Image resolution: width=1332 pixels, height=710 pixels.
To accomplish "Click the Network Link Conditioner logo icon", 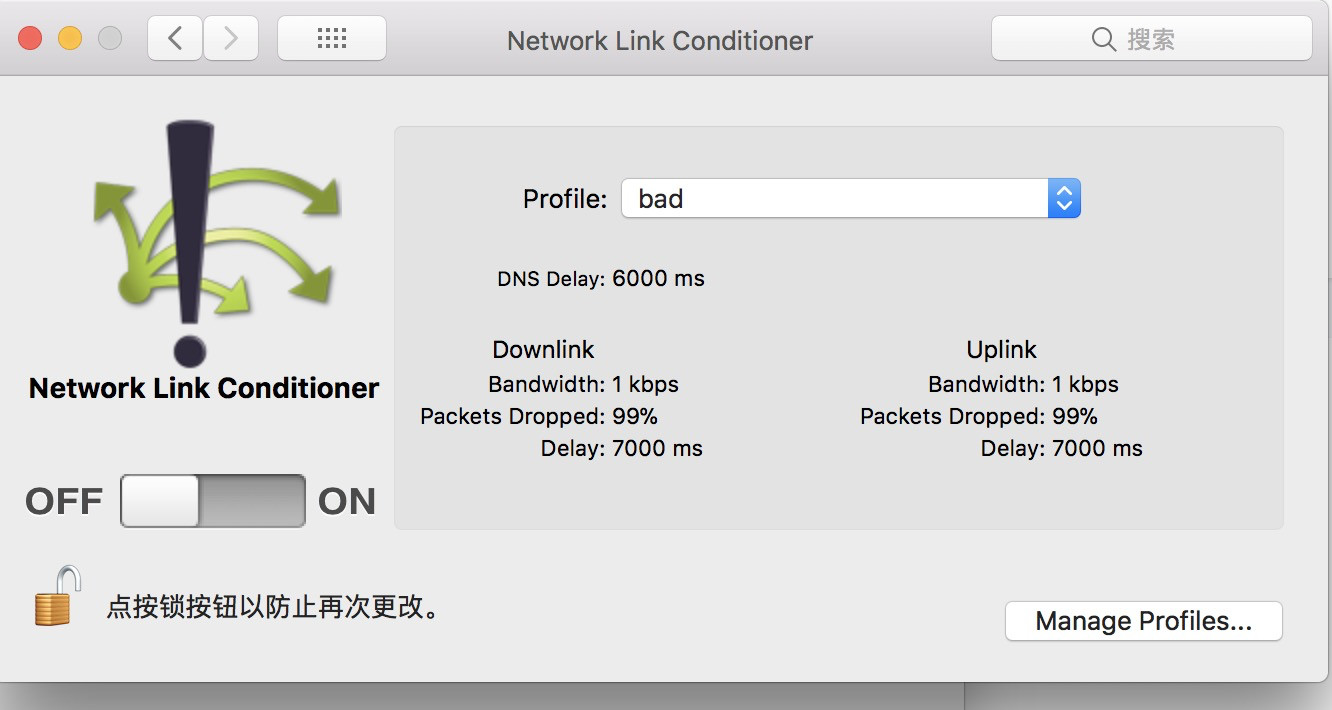I will click(x=216, y=243).
